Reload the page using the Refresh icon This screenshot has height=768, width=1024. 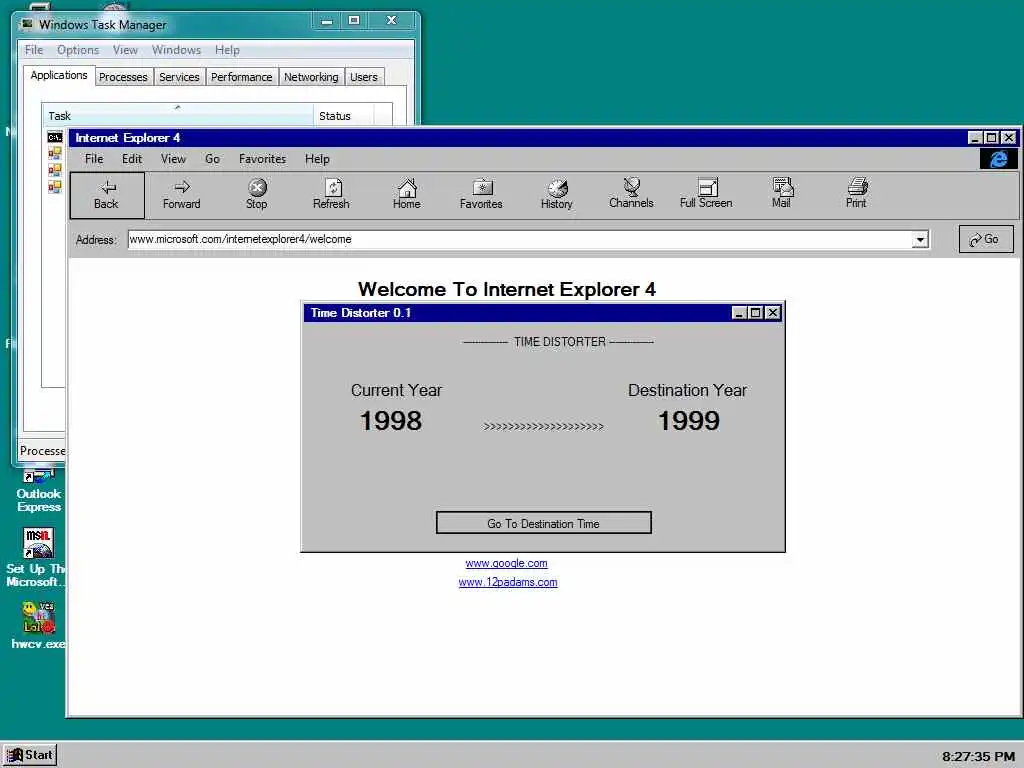pos(331,195)
